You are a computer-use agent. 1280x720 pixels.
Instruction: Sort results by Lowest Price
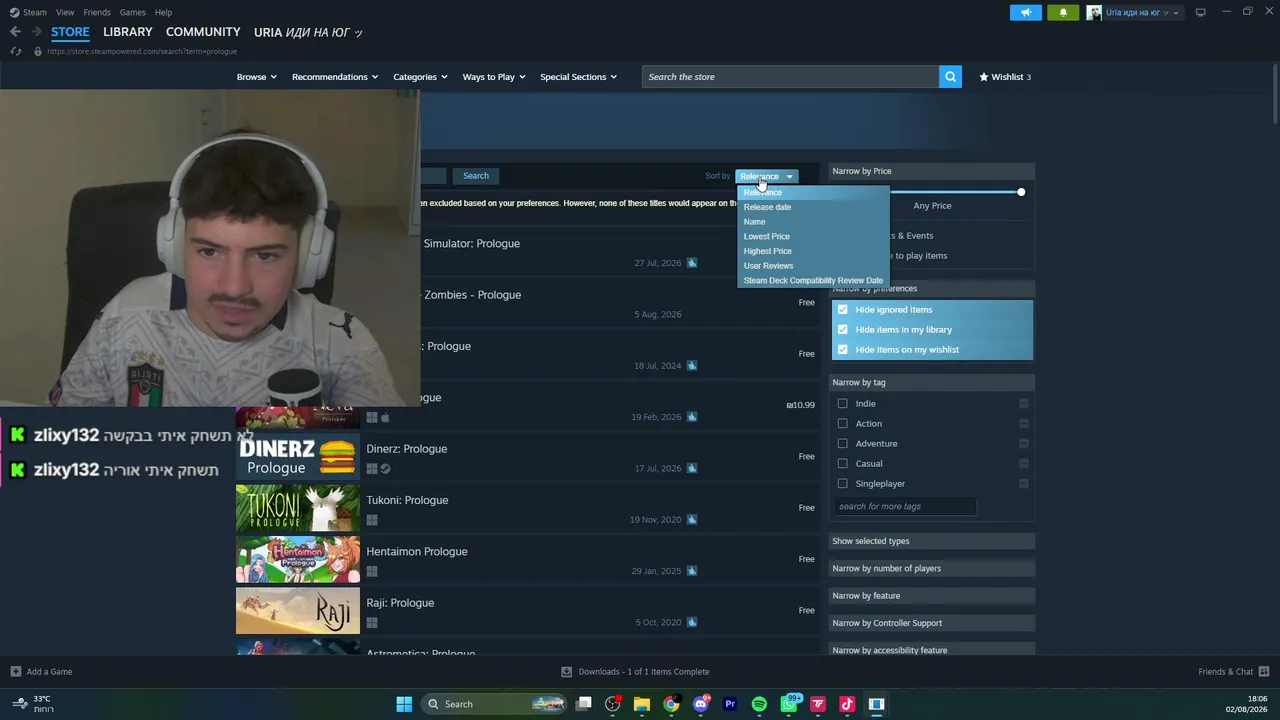pos(766,237)
